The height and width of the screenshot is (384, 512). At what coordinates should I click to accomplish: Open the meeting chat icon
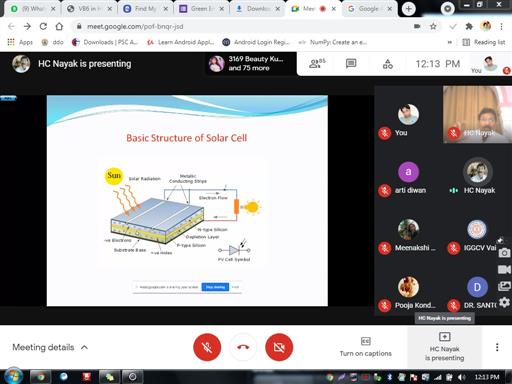coord(351,63)
